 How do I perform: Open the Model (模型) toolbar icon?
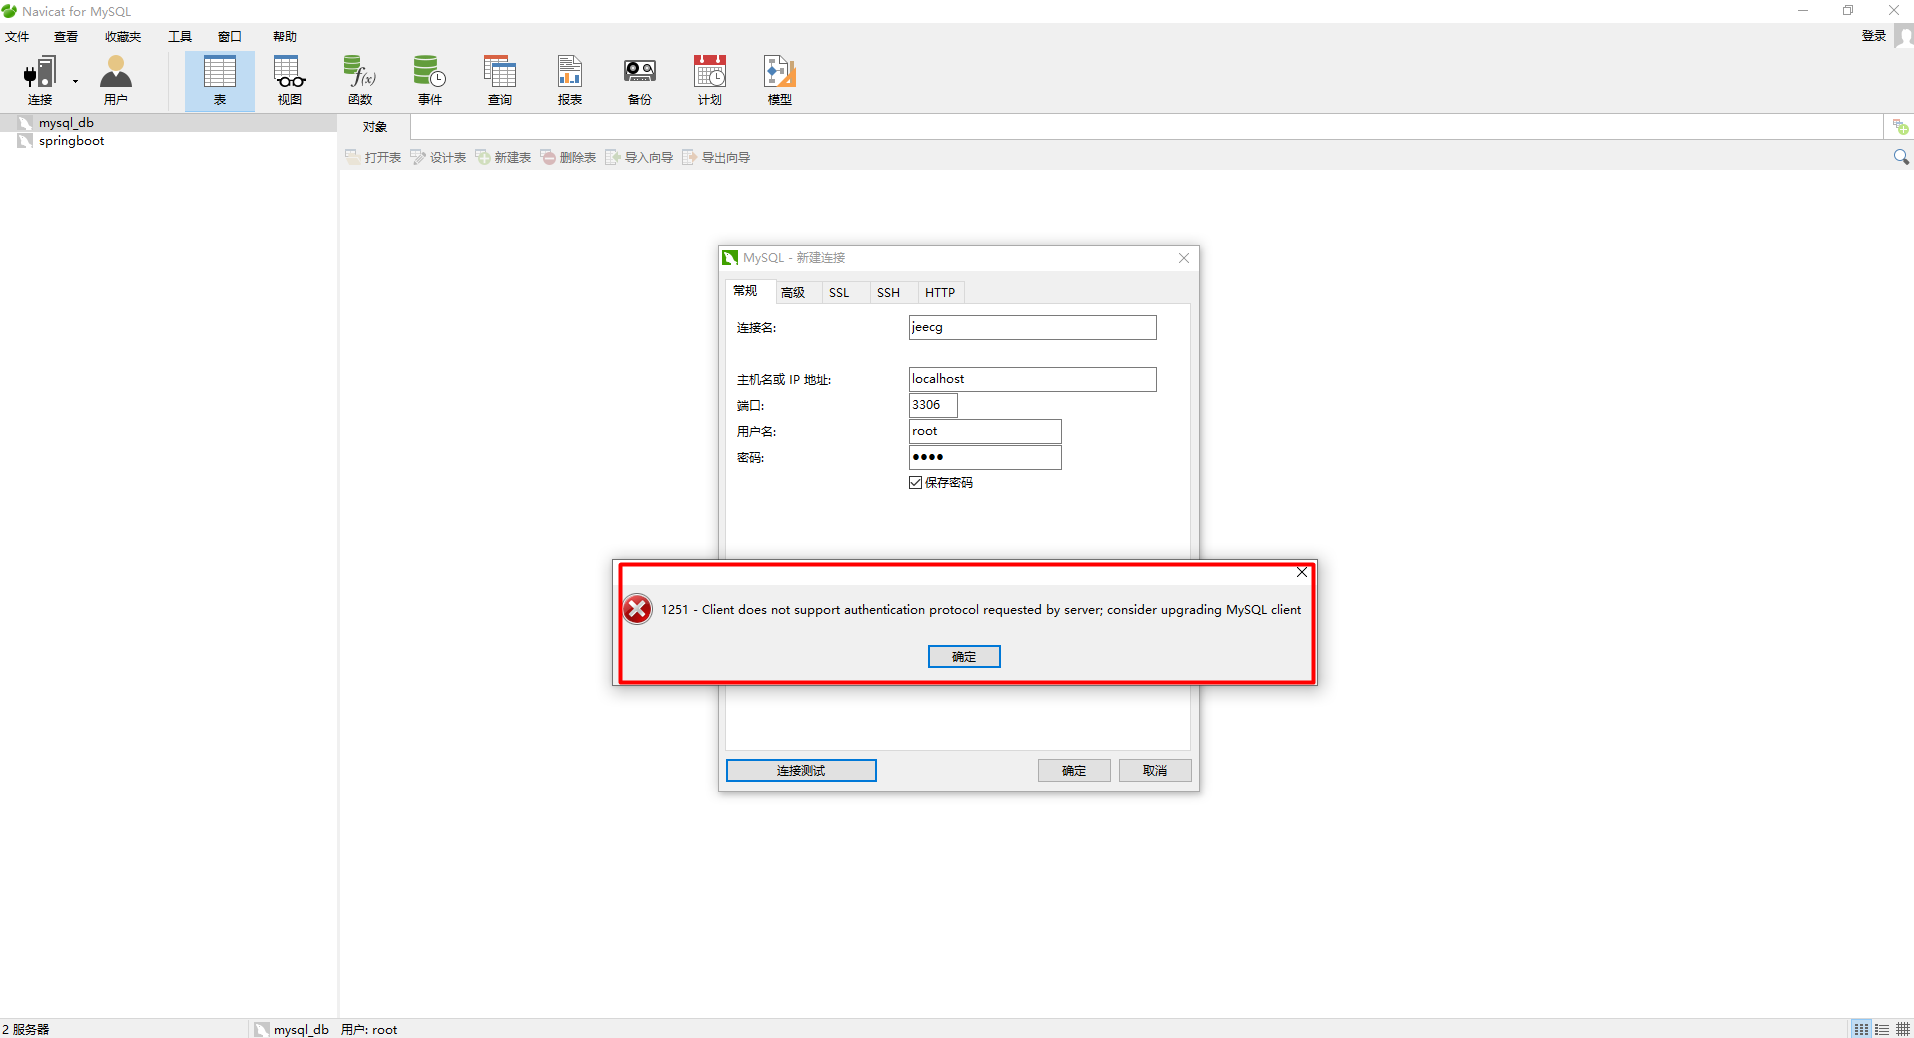(780, 80)
